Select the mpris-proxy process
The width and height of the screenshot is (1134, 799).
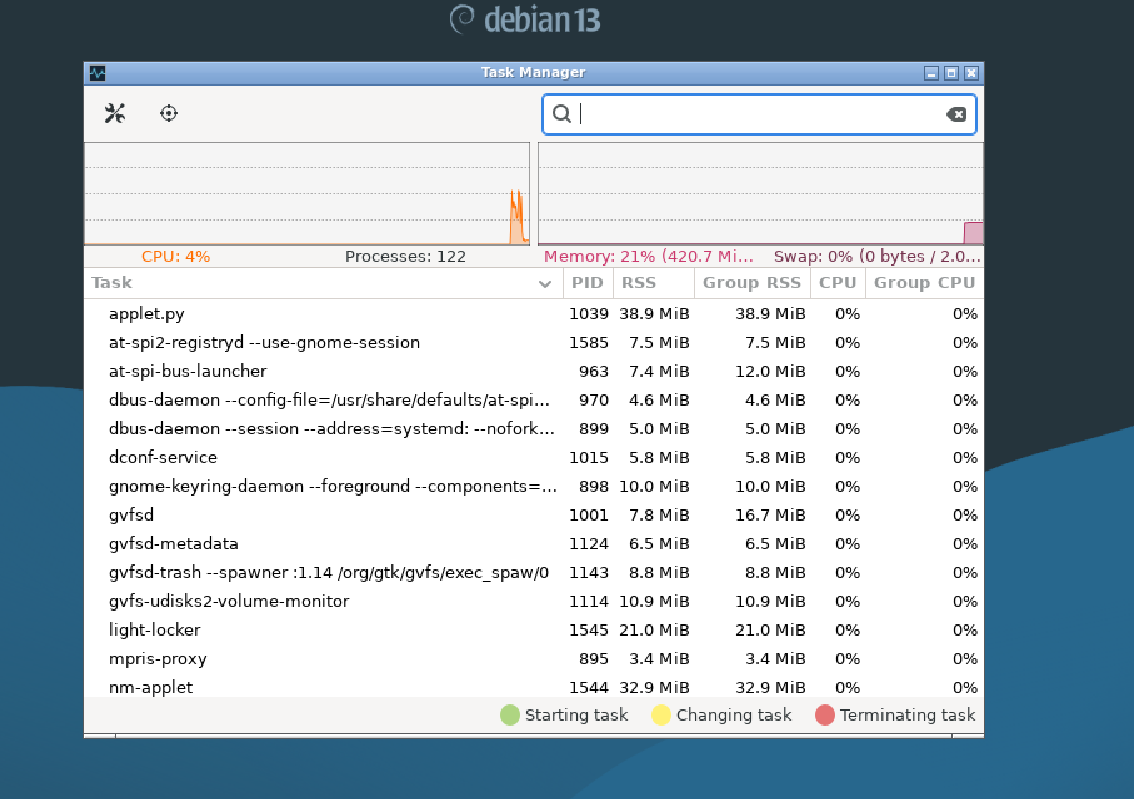(534, 659)
